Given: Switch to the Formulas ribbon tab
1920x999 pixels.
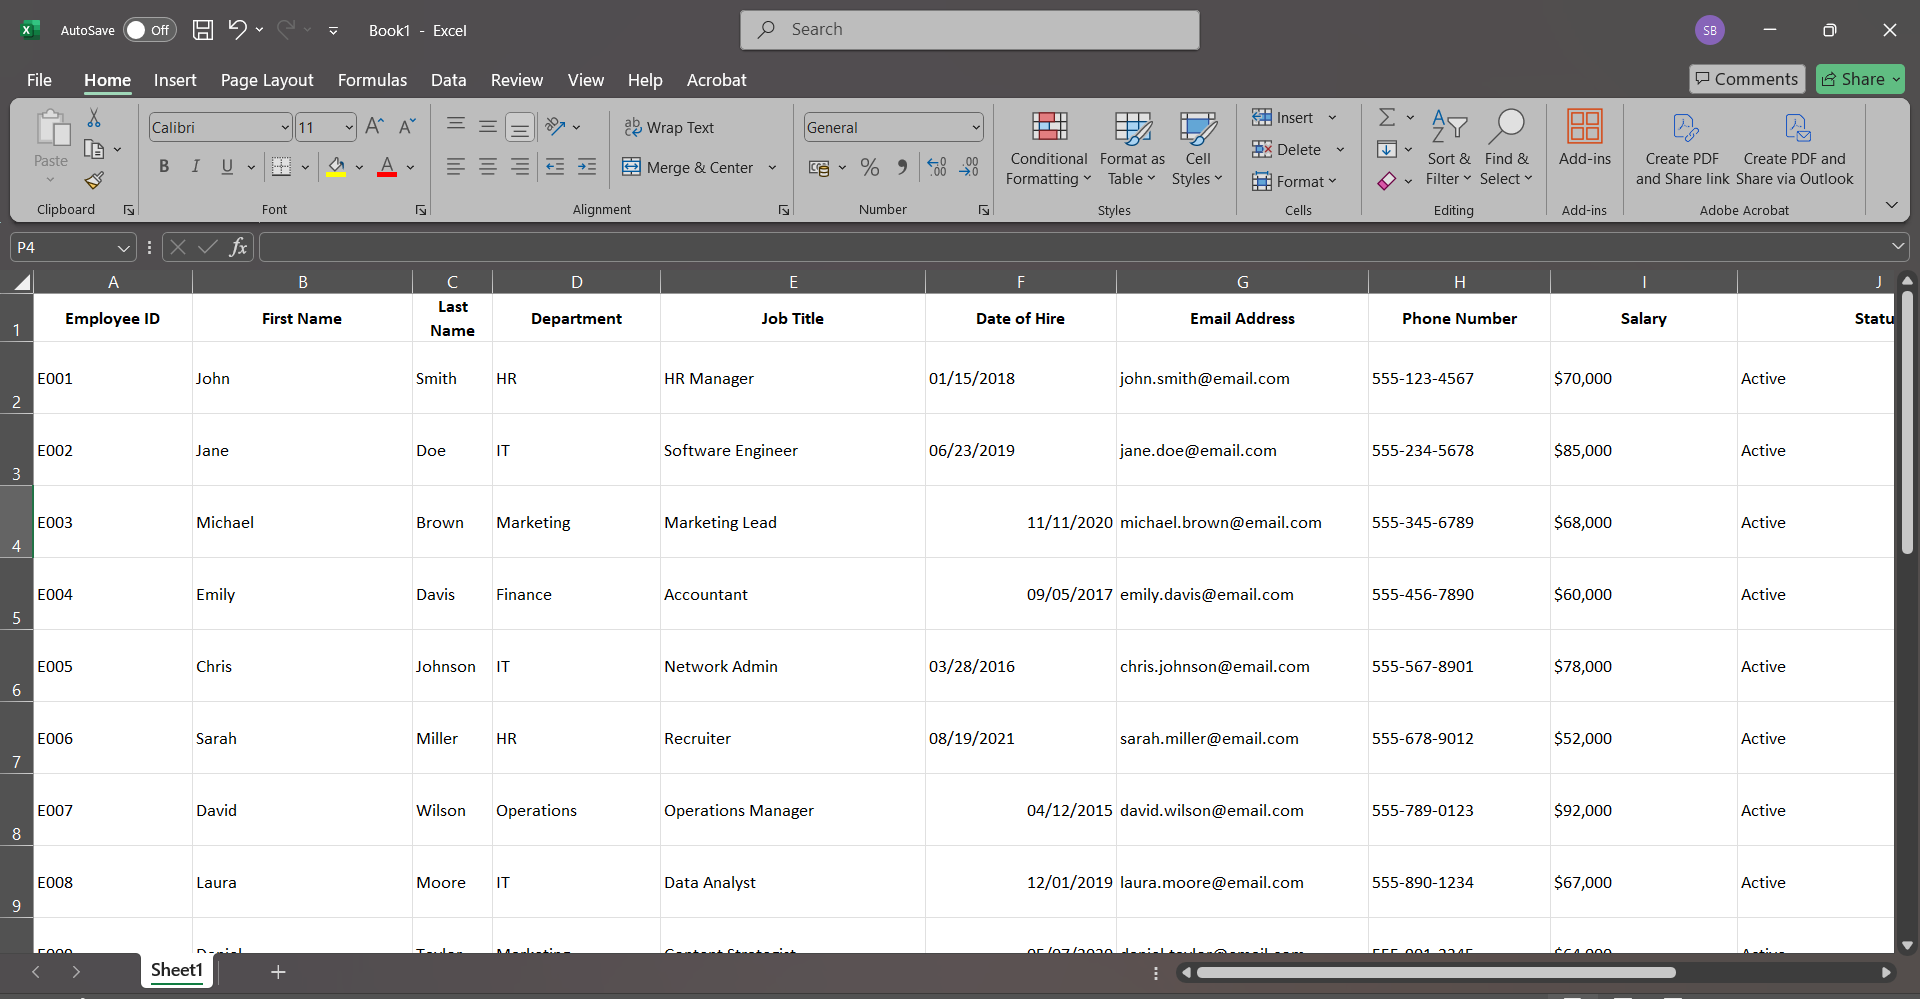Looking at the screenshot, I should pyautogui.click(x=372, y=80).
